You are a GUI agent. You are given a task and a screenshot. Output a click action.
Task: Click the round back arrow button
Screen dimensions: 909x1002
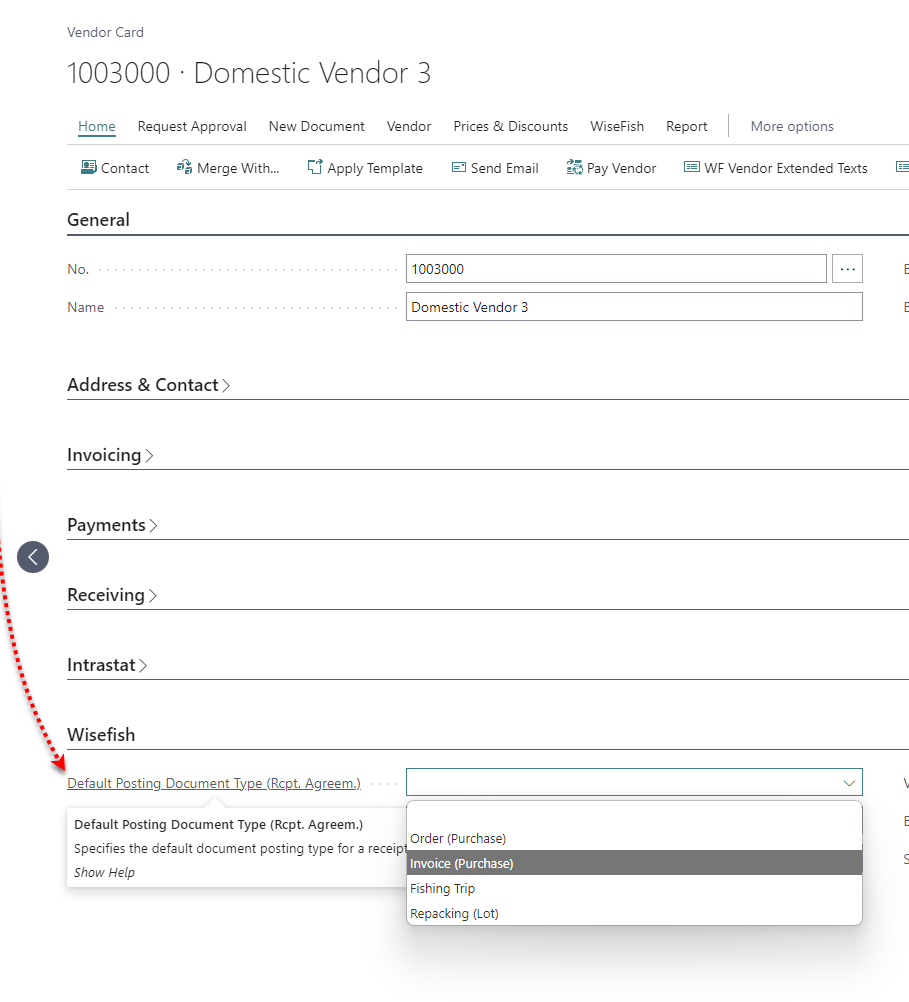(33, 557)
